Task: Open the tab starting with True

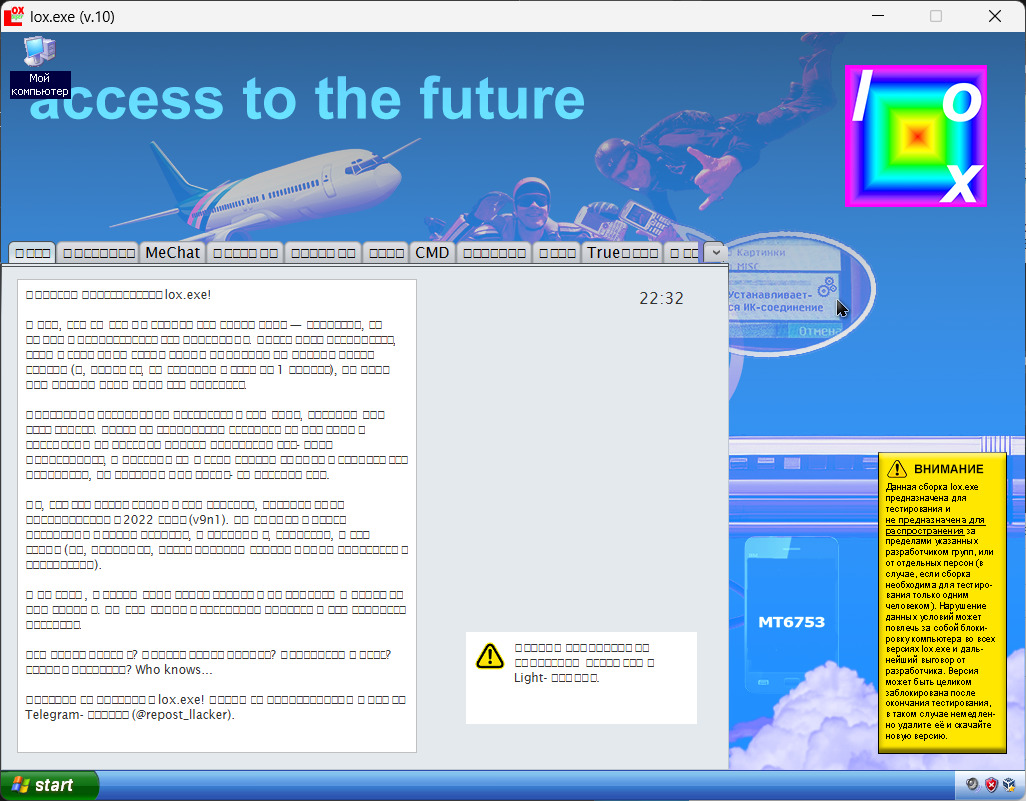Action: coord(622,253)
